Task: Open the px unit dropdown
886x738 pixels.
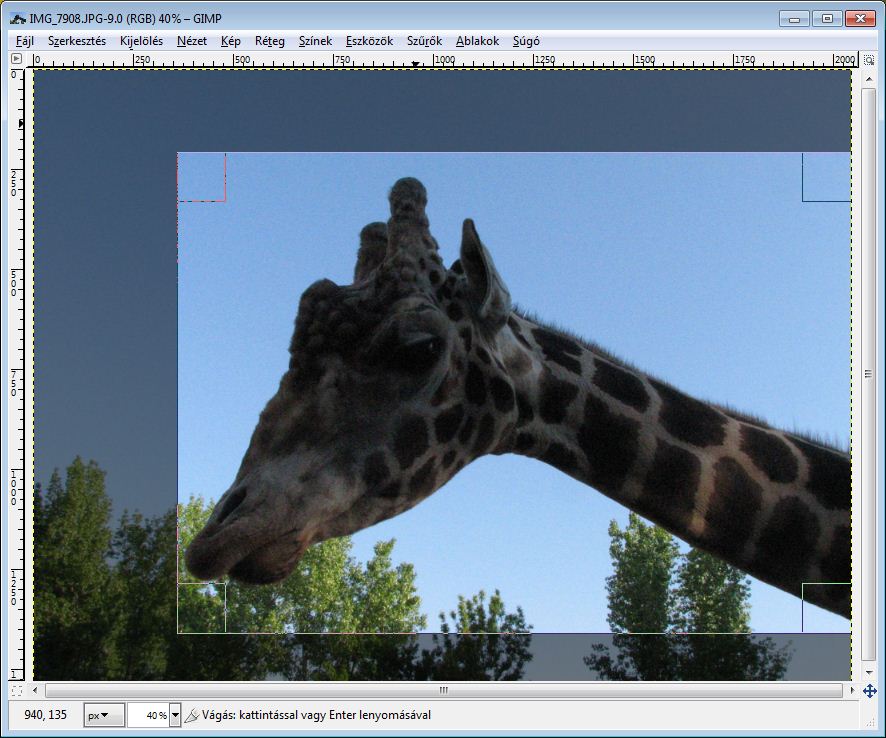Action: click(104, 715)
